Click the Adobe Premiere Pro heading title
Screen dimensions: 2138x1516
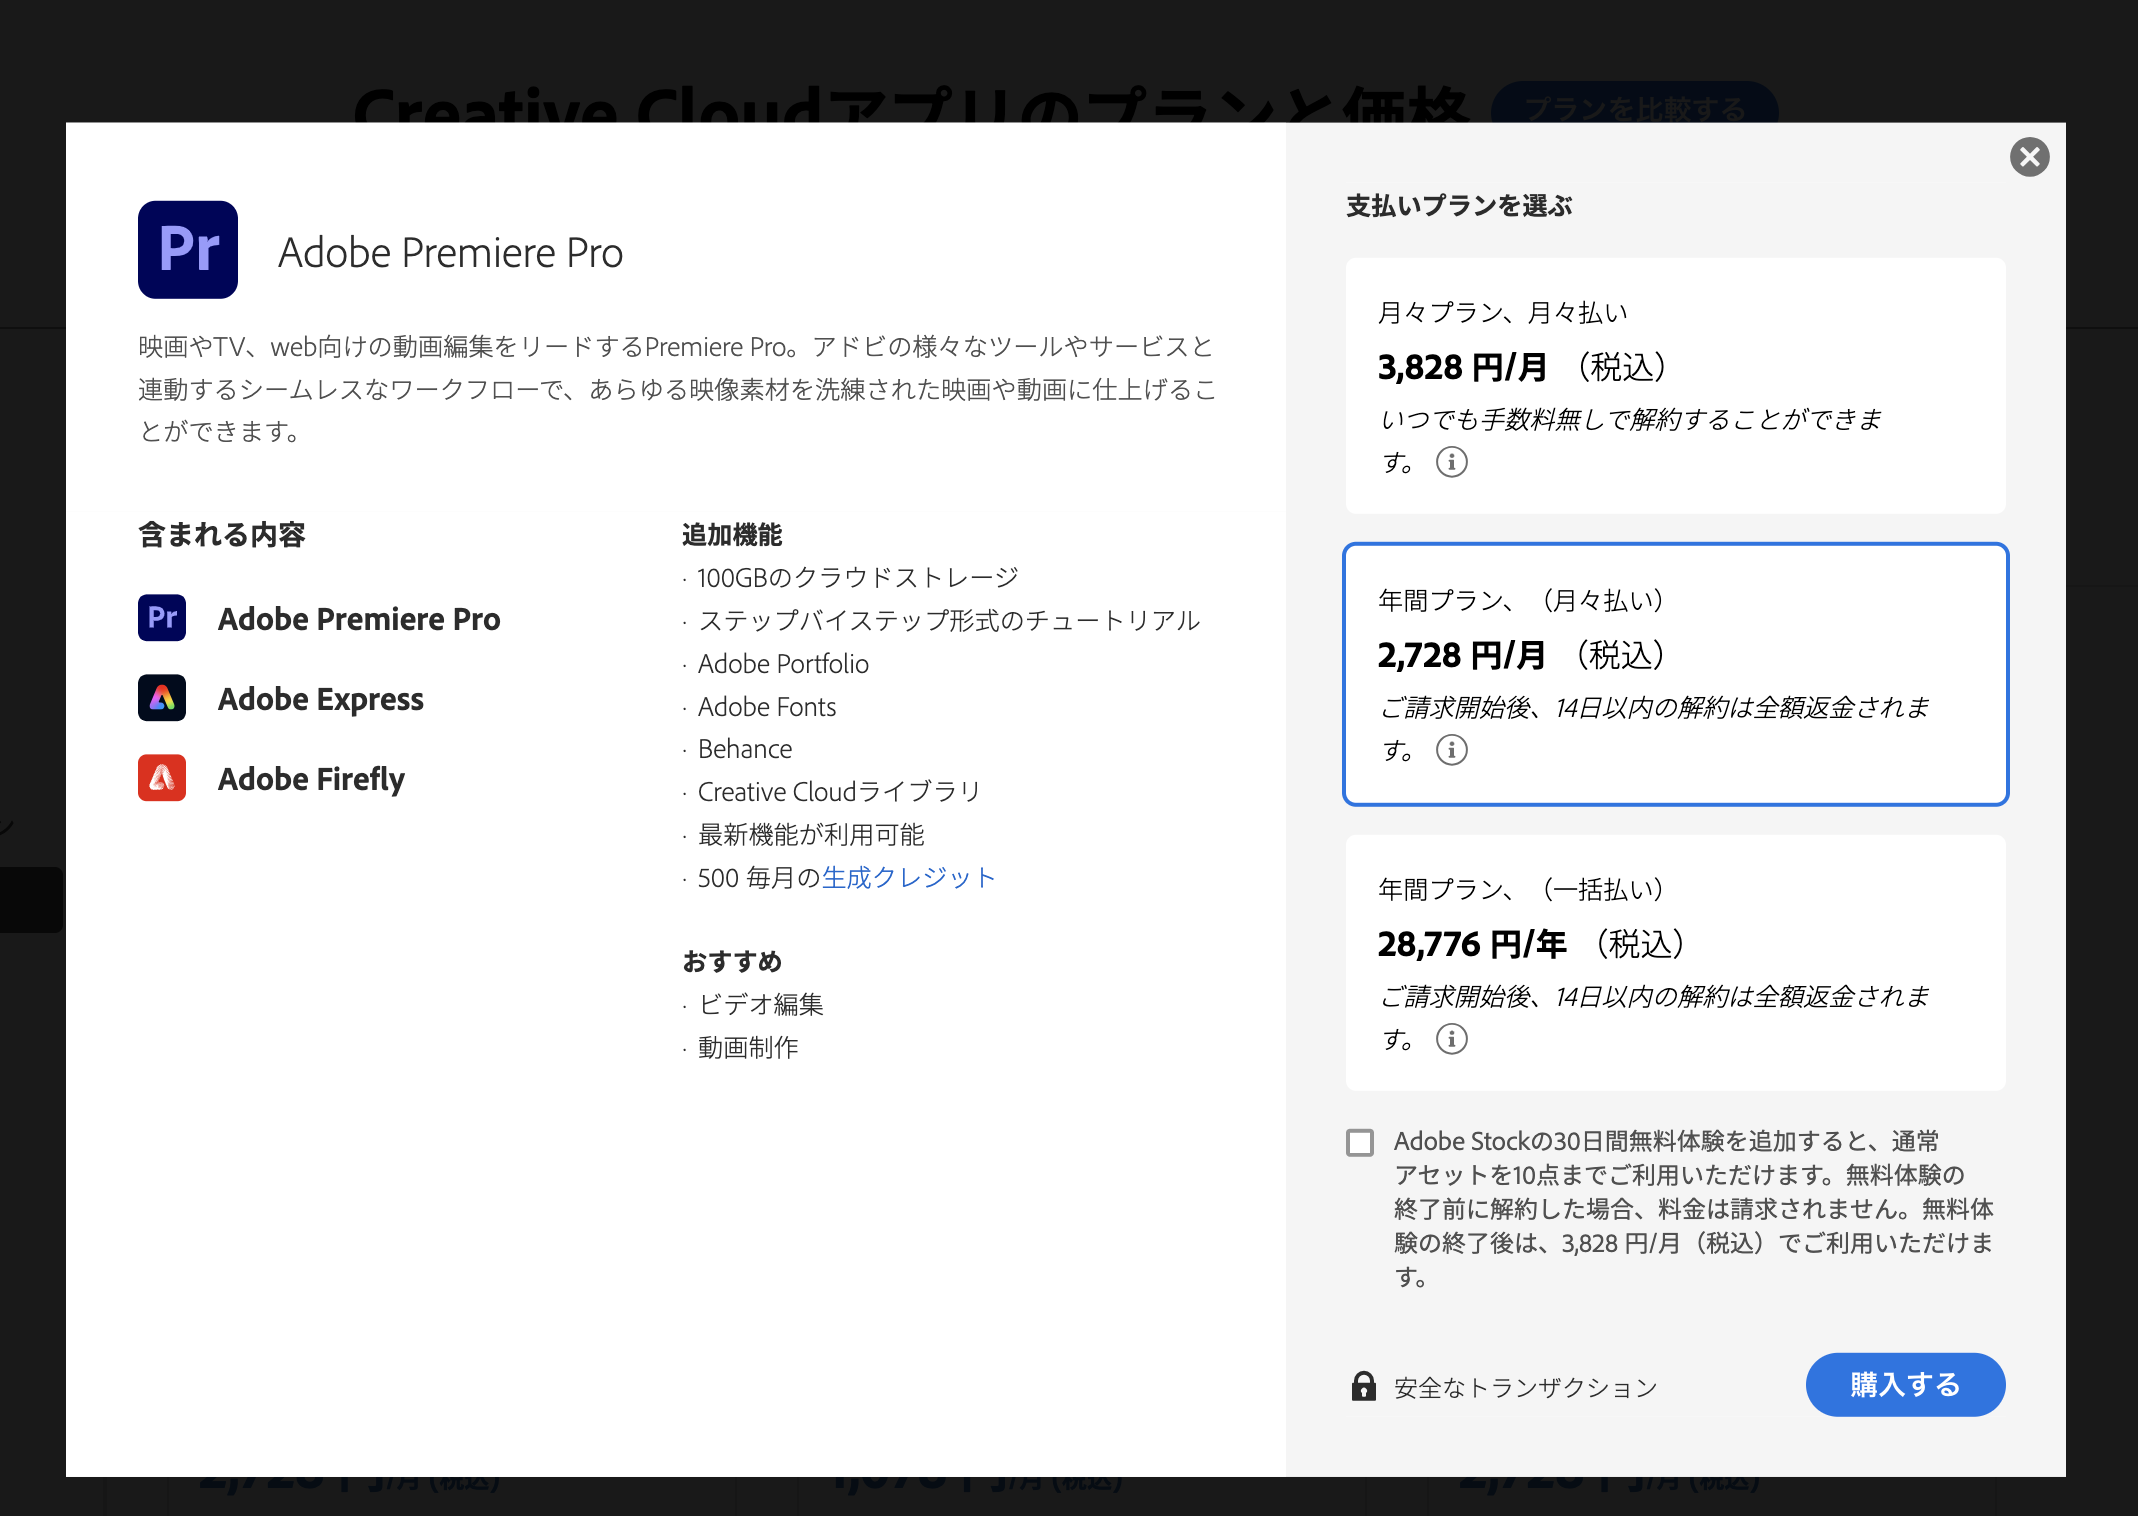tap(450, 253)
